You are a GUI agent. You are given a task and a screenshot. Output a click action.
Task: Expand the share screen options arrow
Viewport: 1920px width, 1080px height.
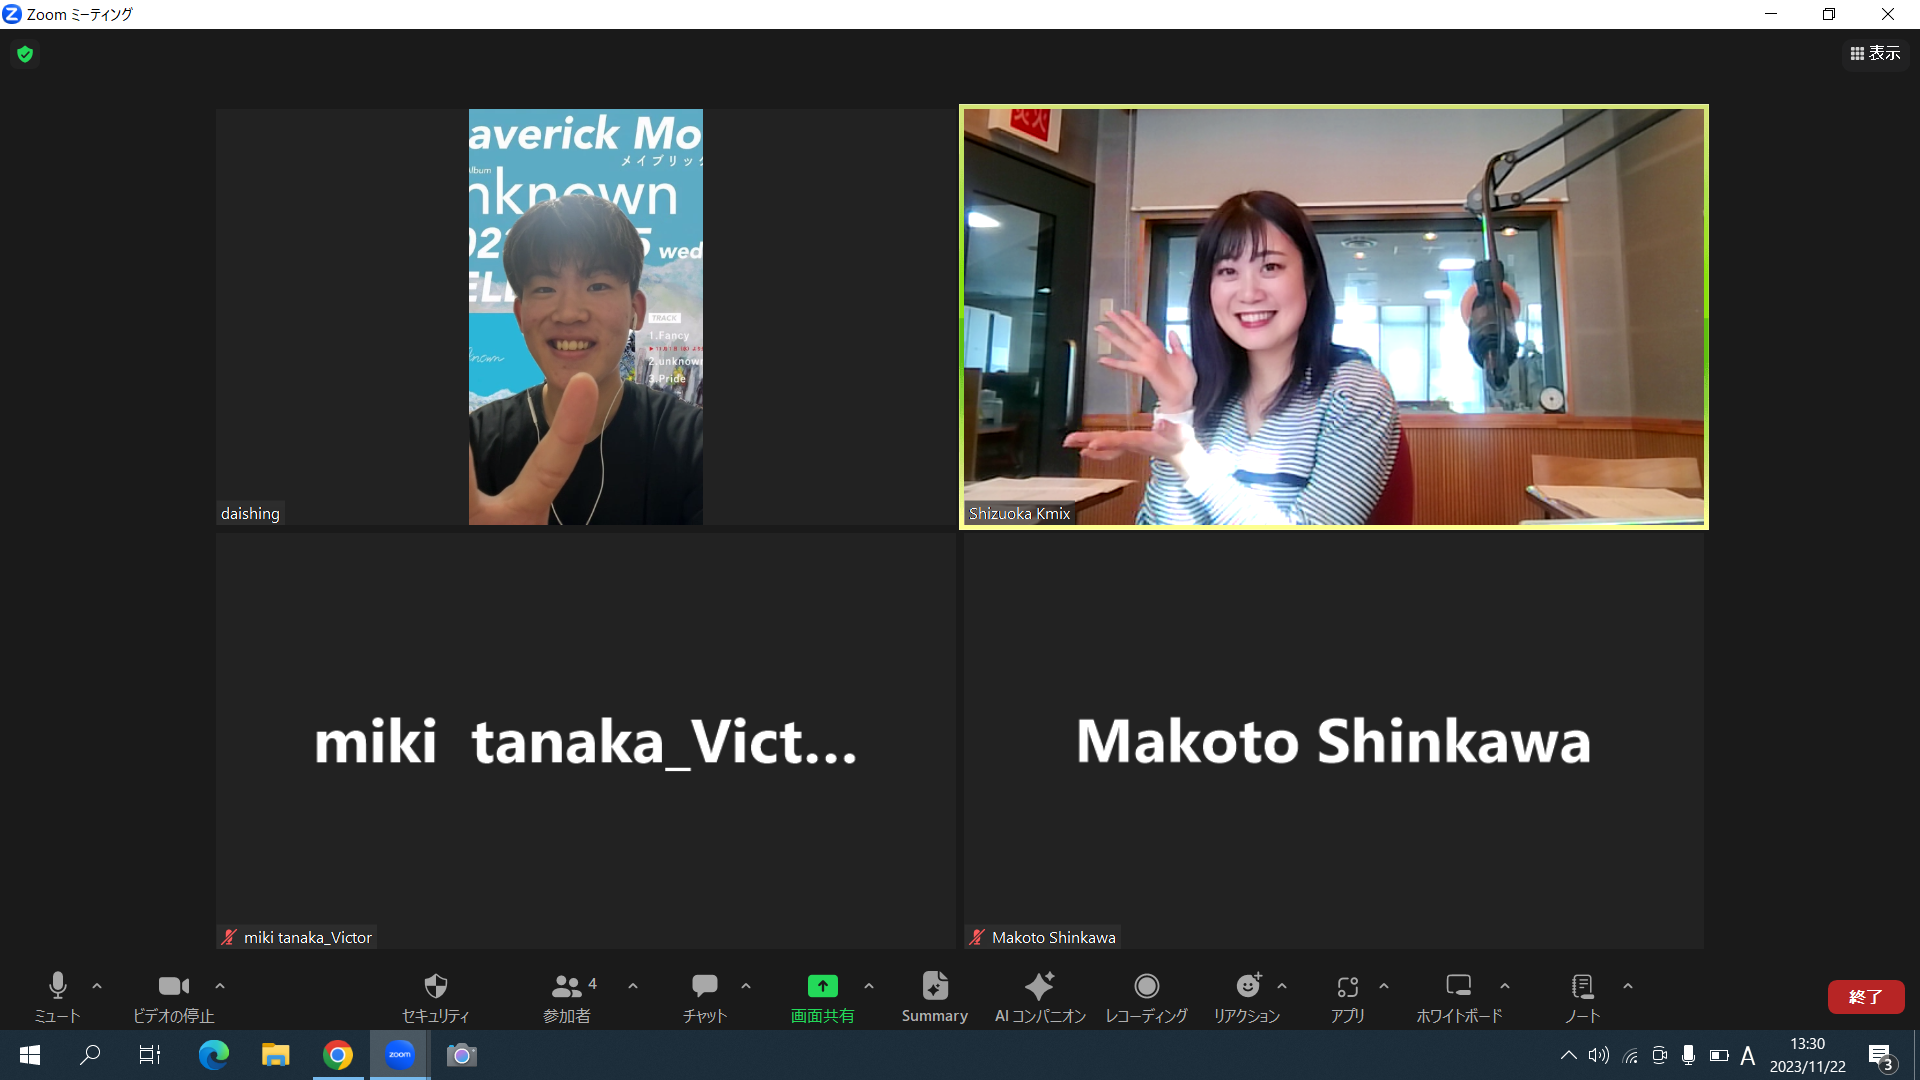pyautogui.click(x=869, y=986)
